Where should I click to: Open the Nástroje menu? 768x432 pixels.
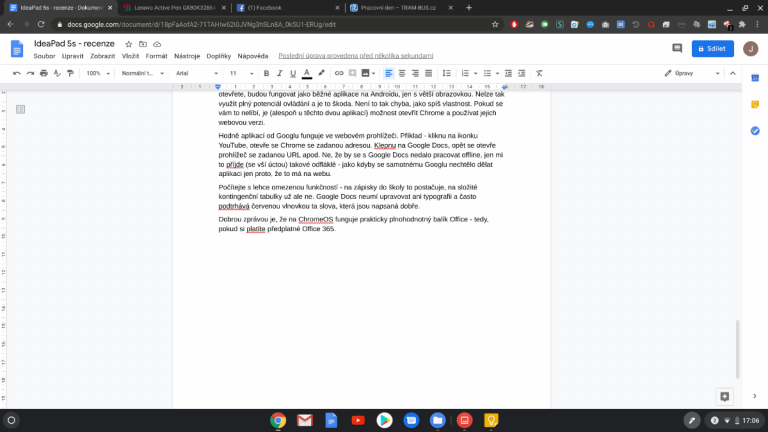[187, 56]
